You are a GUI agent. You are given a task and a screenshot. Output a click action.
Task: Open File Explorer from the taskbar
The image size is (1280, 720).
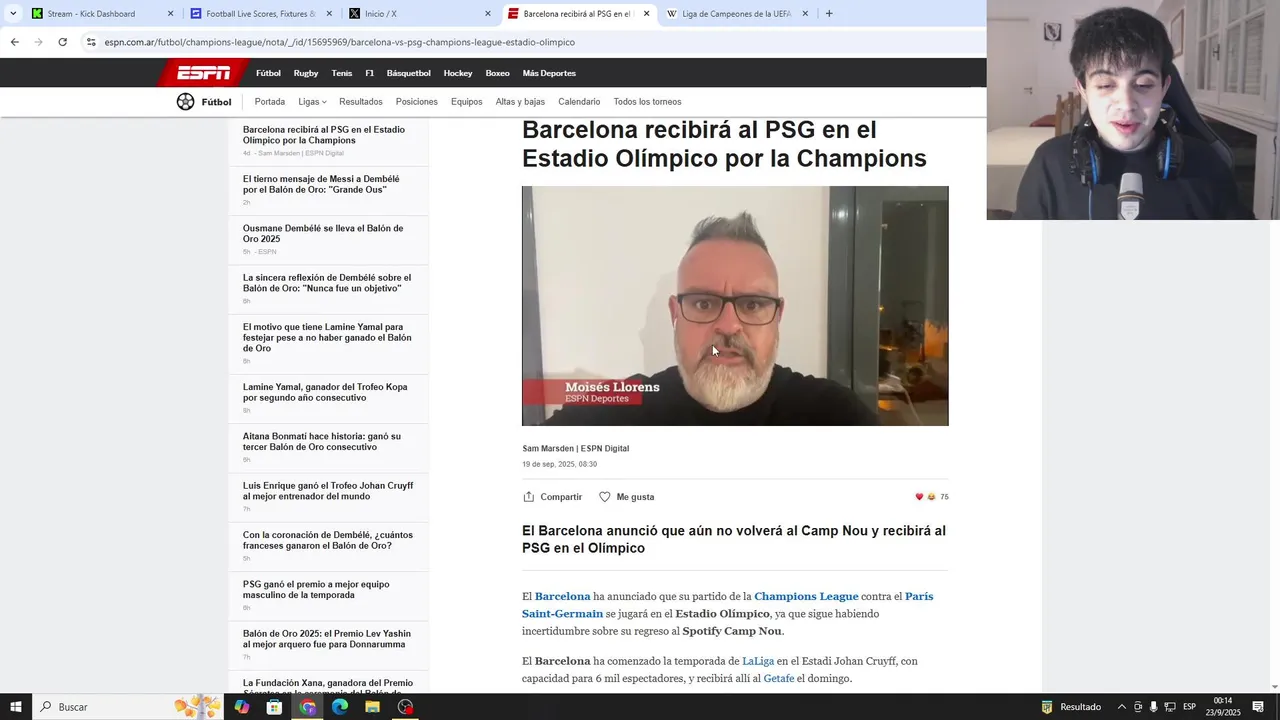click(372, 707)
